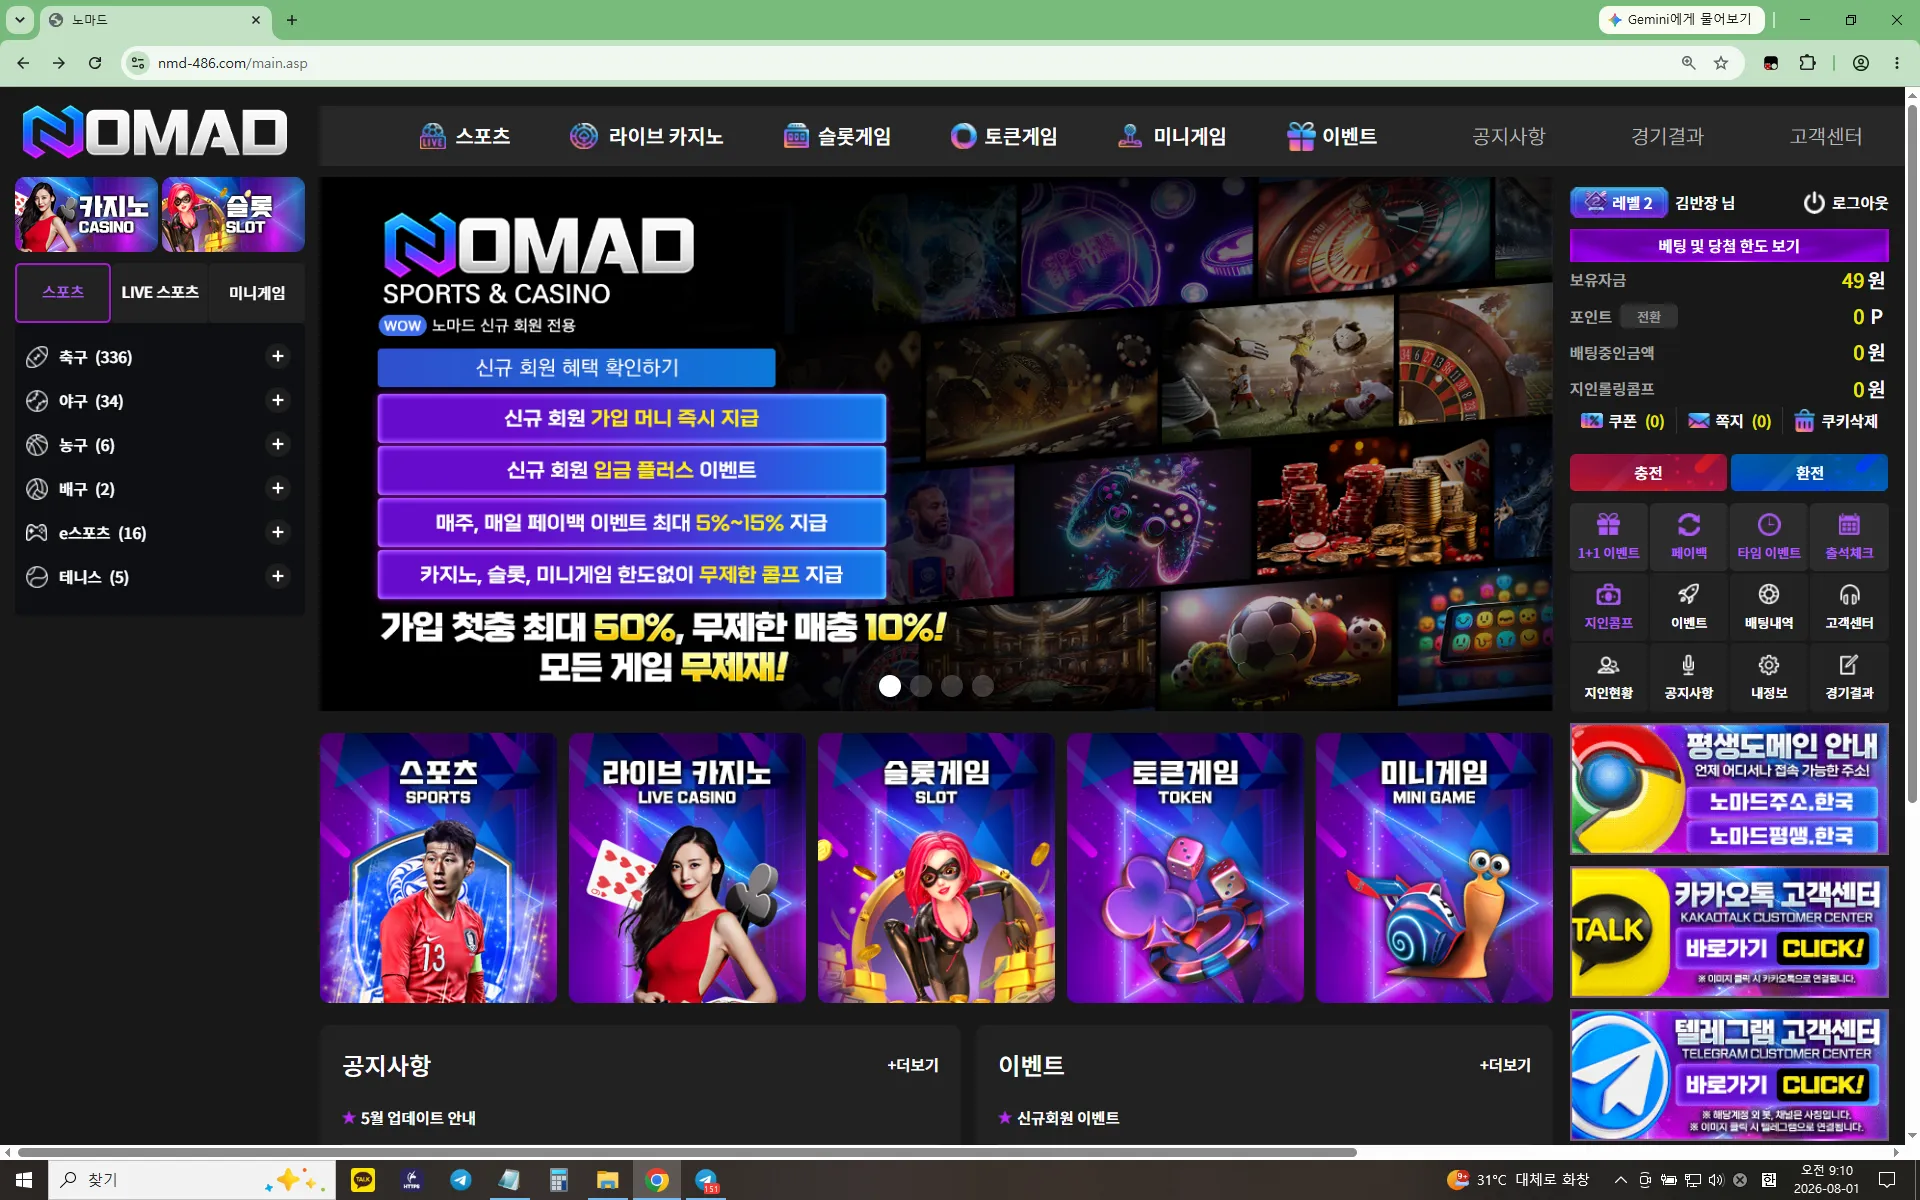Open the 타임 이벤트 clock icon
Image resolution: width=1920 pixels, height=1200 pixels.
coord(1769,525)
